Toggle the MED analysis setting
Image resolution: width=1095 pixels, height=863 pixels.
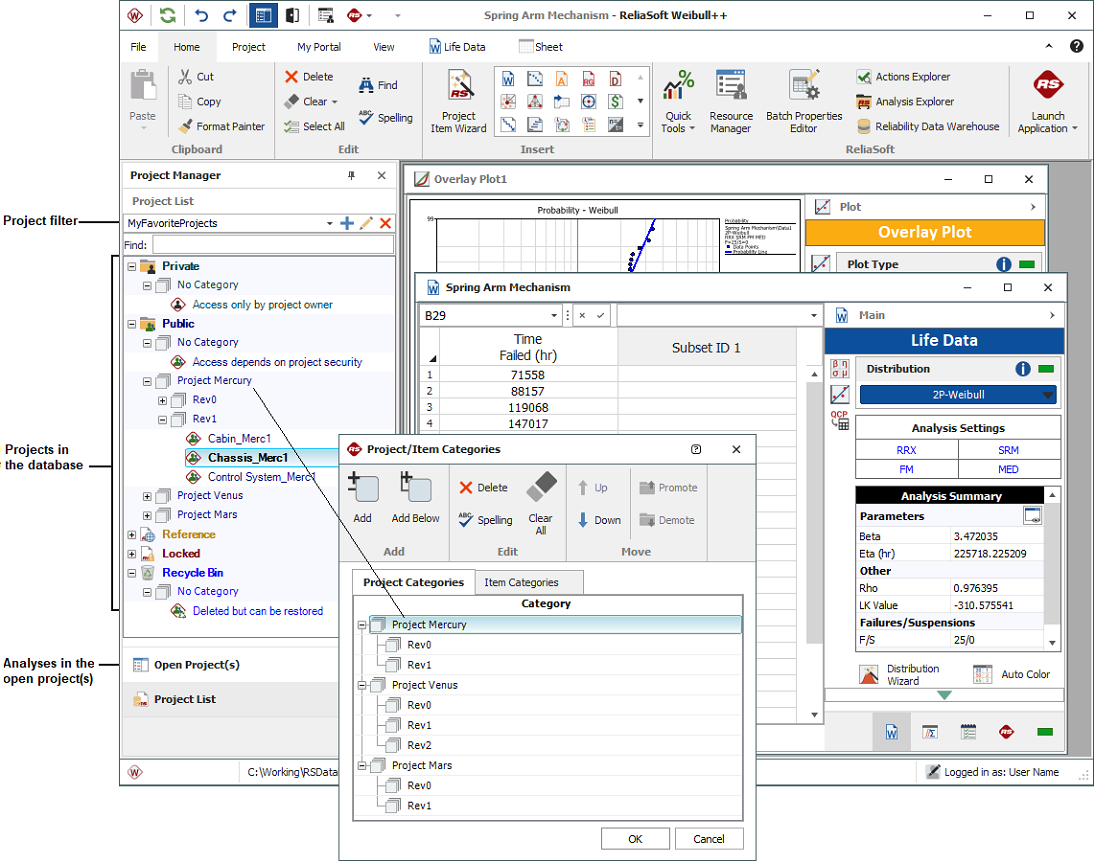coord(1008,469)
